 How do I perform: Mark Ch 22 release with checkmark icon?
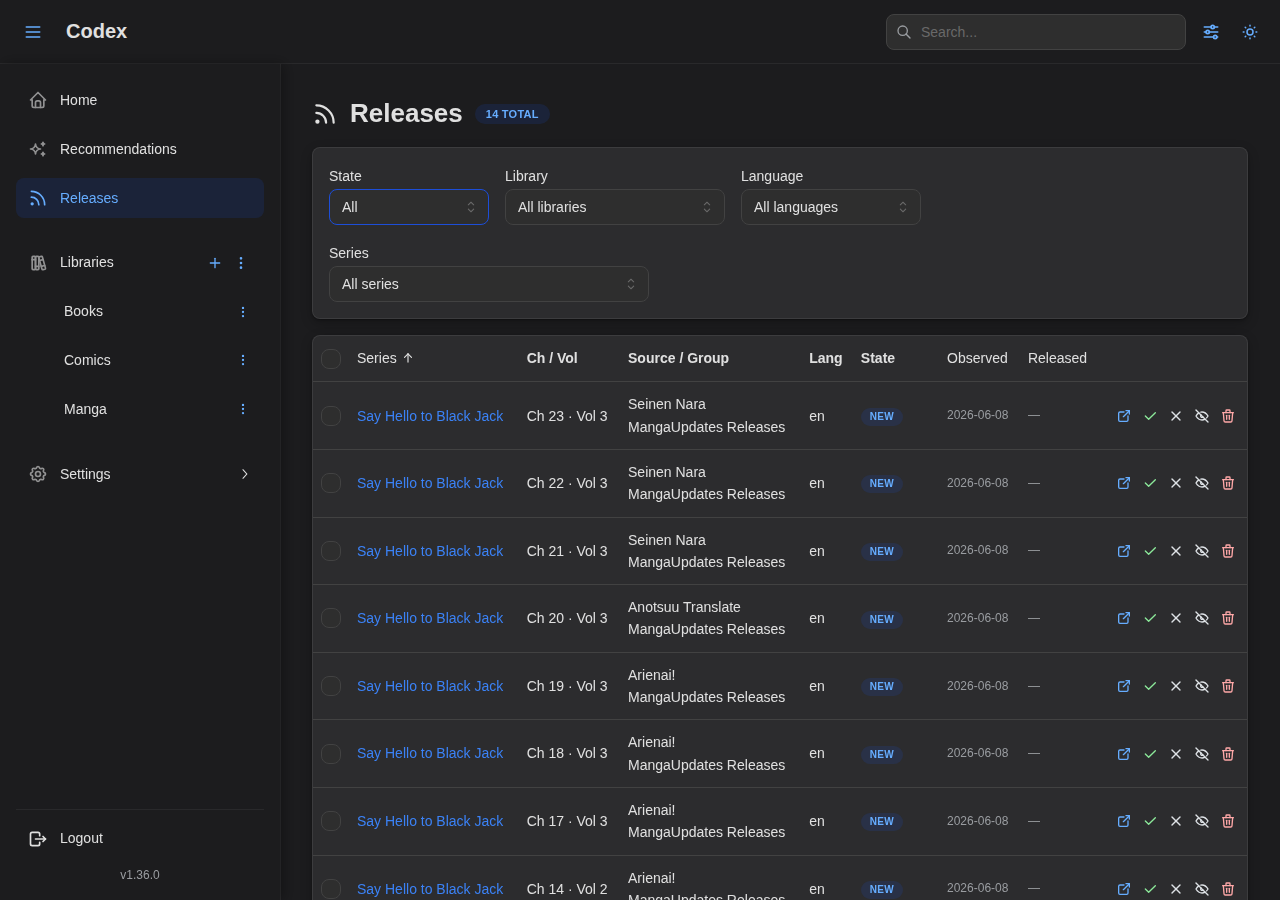click(x=1150, y=483)
